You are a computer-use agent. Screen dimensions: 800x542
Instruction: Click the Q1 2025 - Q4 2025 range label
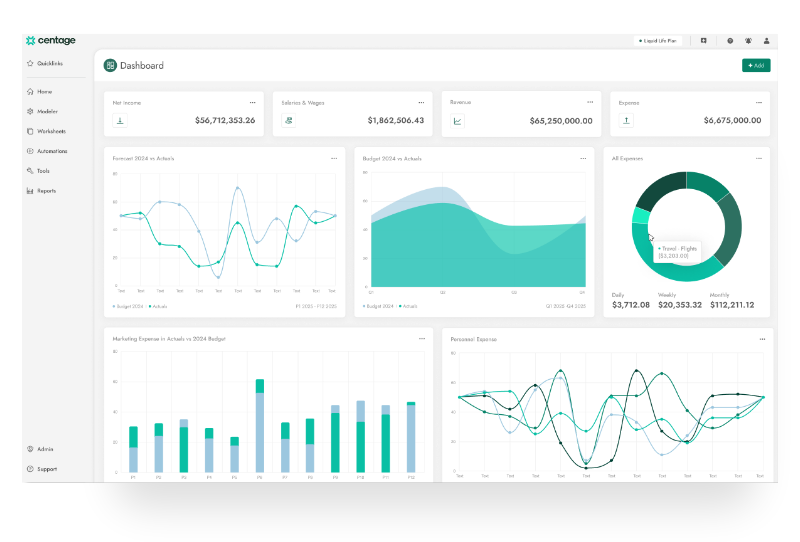(x=566, y=306)
